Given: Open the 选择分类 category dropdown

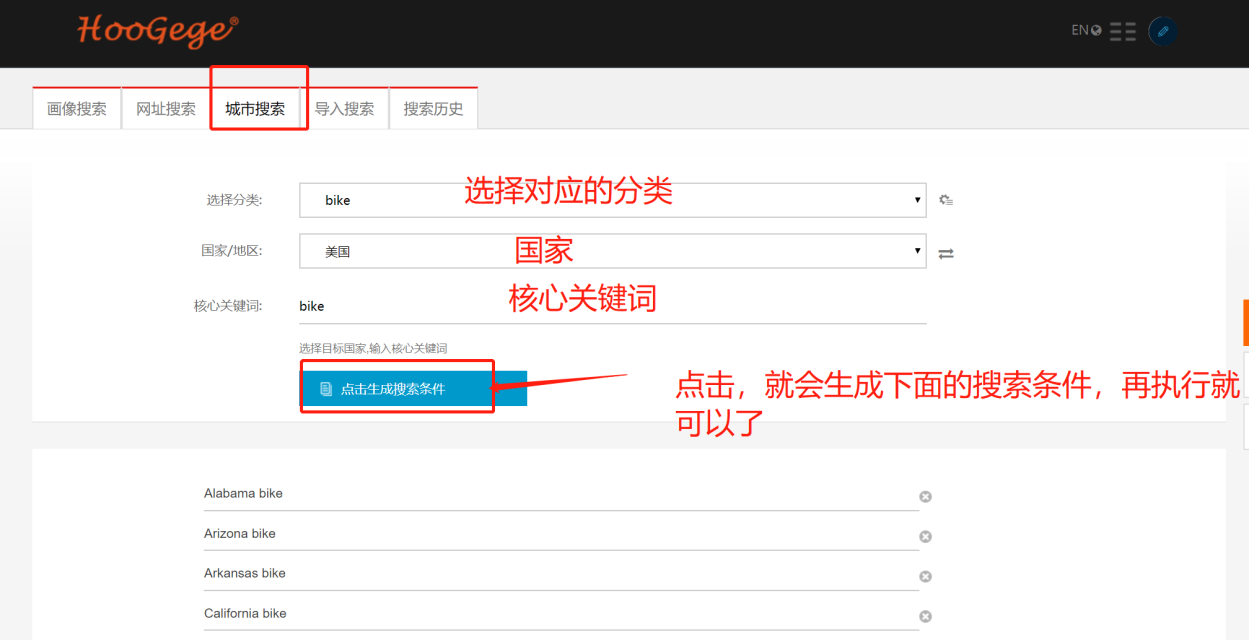Looking at the screenshot, I should tap(612, 200).
